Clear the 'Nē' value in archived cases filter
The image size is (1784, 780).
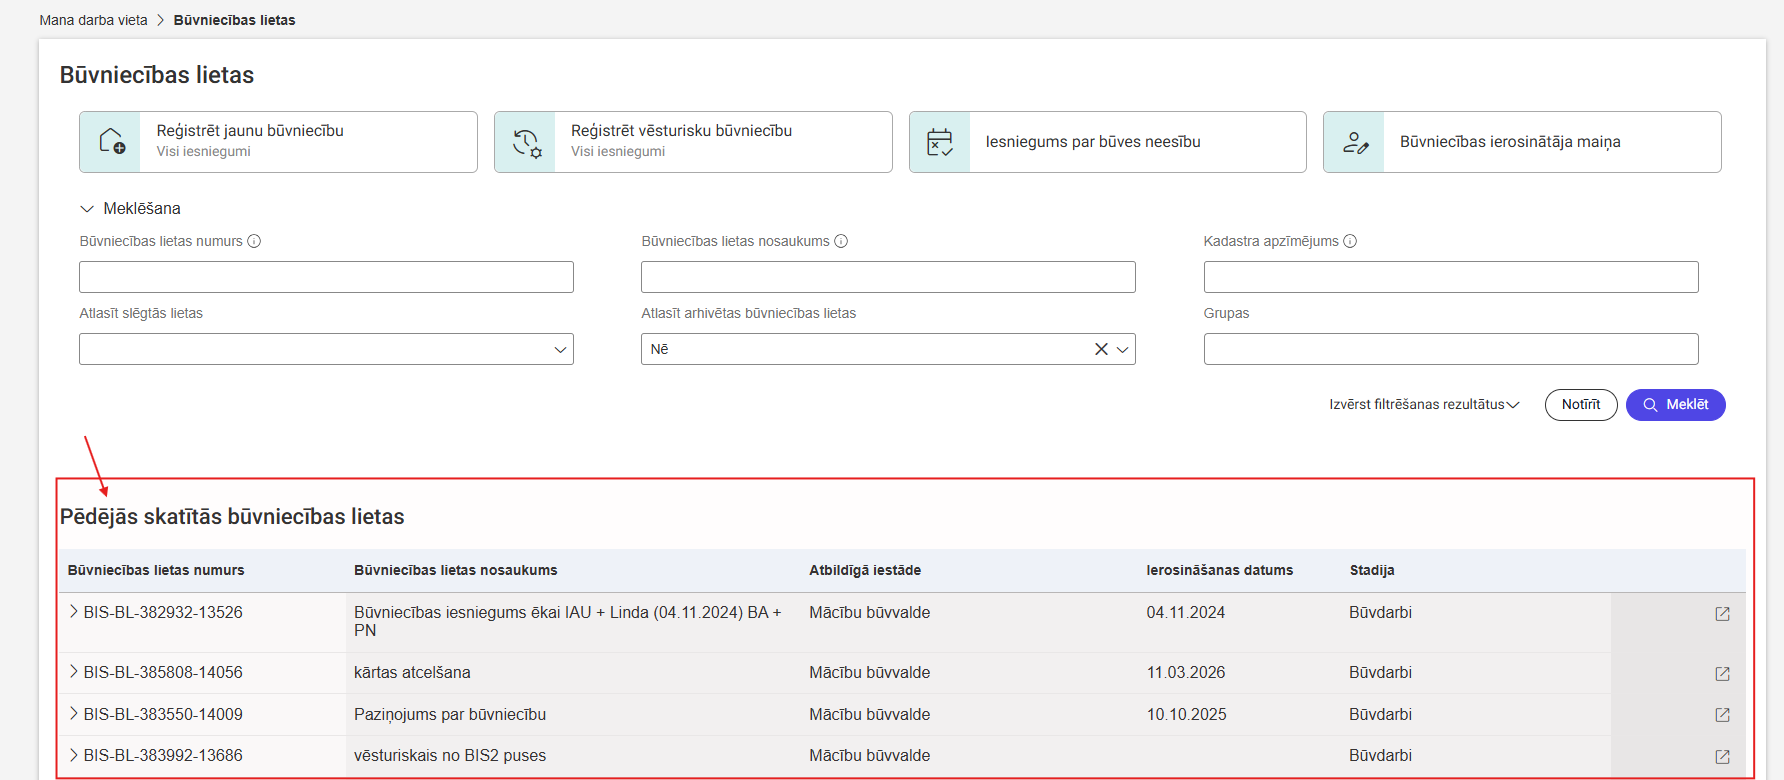pyautogui.click(x=1101, y=349)
